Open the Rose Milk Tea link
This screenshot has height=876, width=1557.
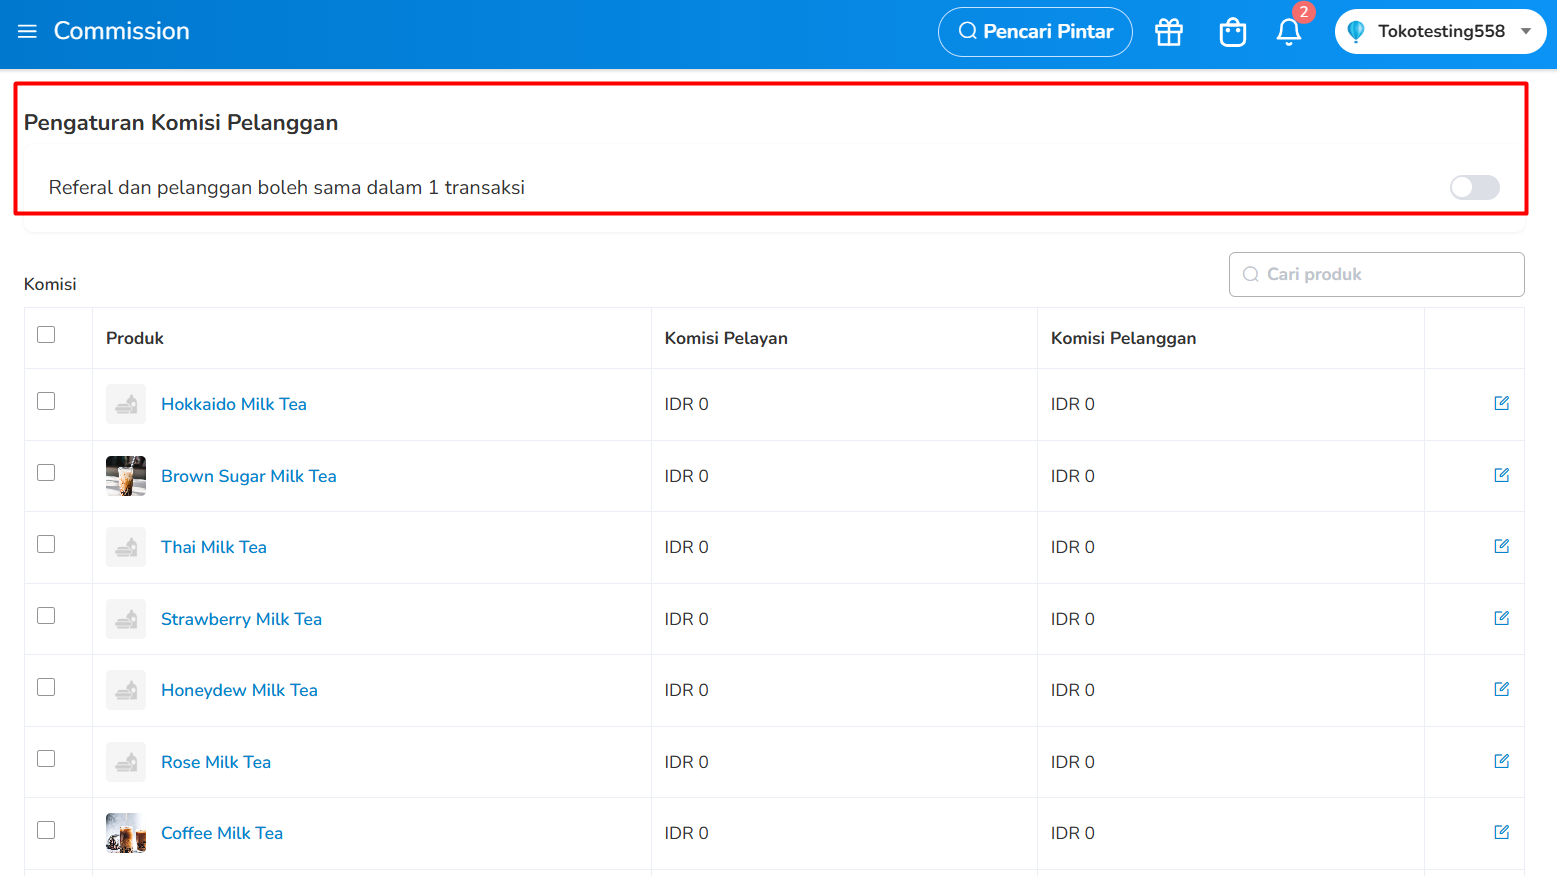coord(216,762)
